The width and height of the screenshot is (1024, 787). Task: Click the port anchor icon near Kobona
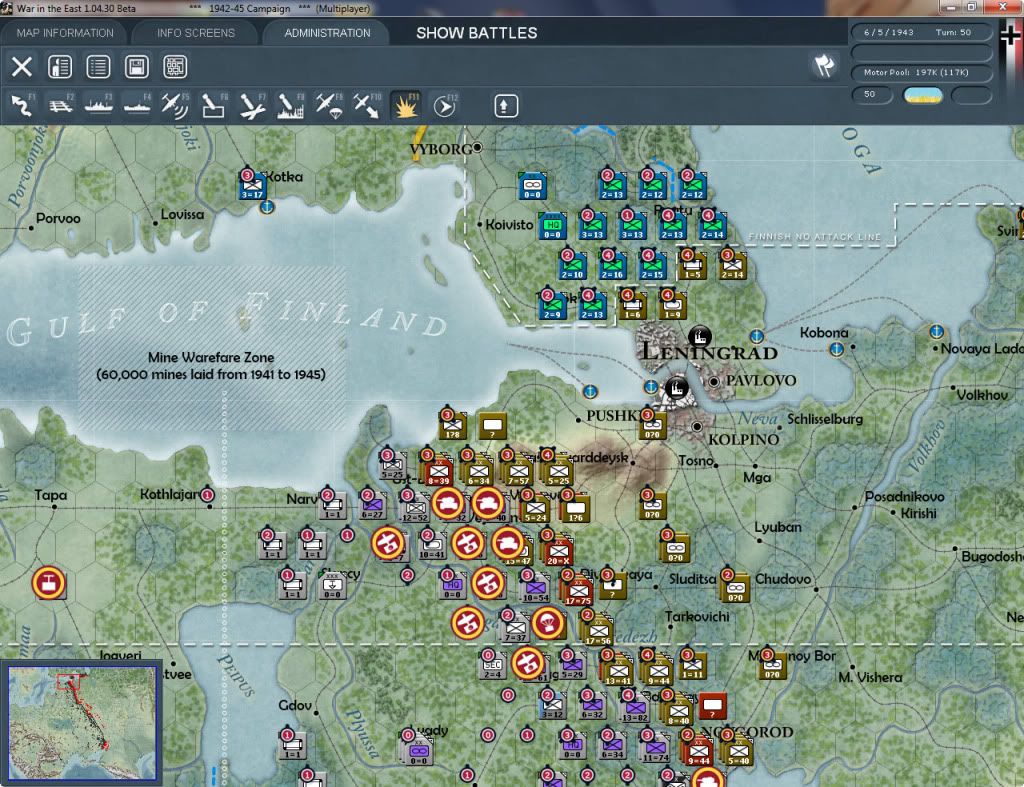836,349
